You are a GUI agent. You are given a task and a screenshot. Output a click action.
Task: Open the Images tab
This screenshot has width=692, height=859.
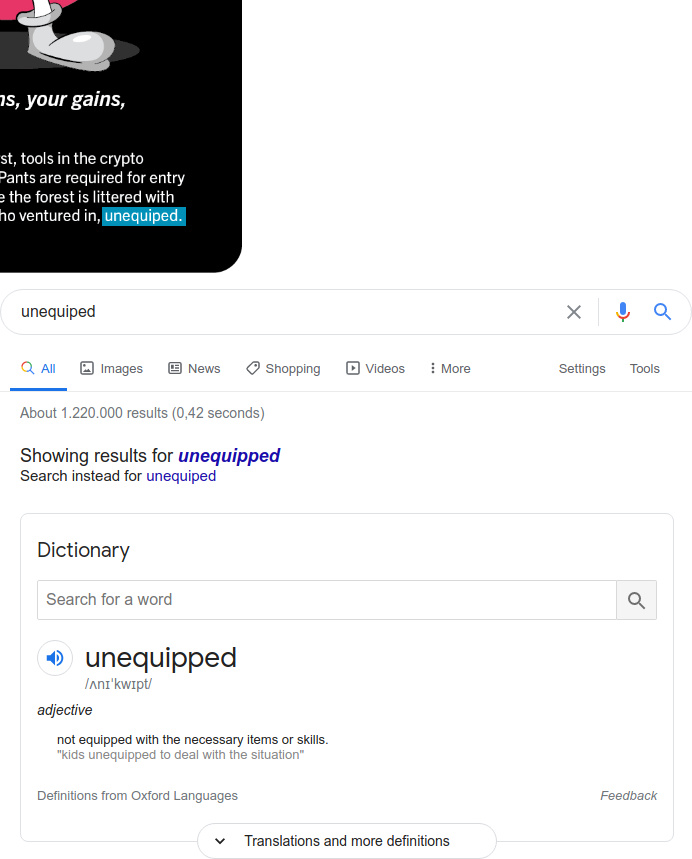(111, 369)
